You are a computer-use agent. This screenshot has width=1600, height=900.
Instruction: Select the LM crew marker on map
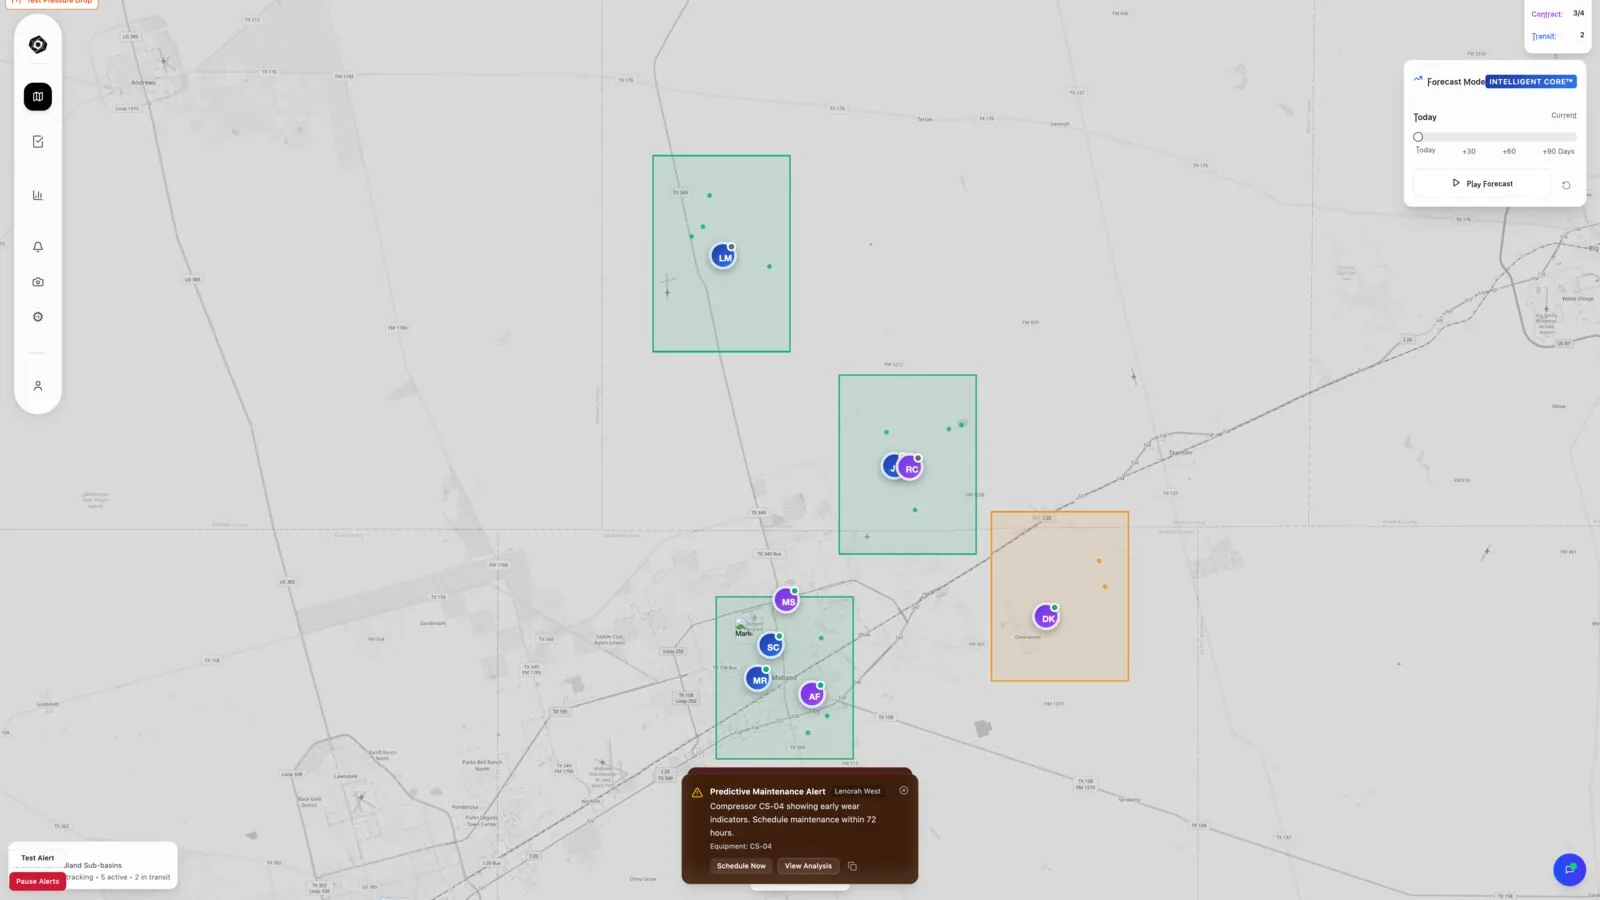pos(724,257)
